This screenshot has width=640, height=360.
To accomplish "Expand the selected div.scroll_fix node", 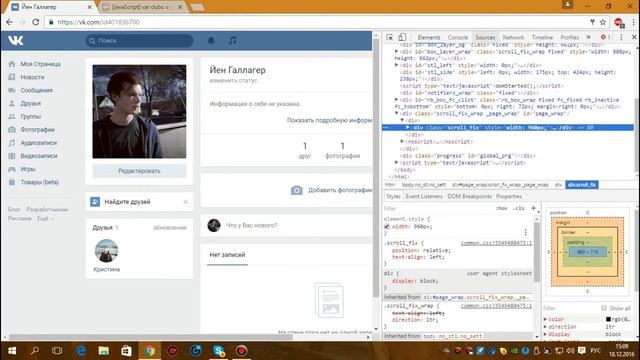I will point(407,127).
